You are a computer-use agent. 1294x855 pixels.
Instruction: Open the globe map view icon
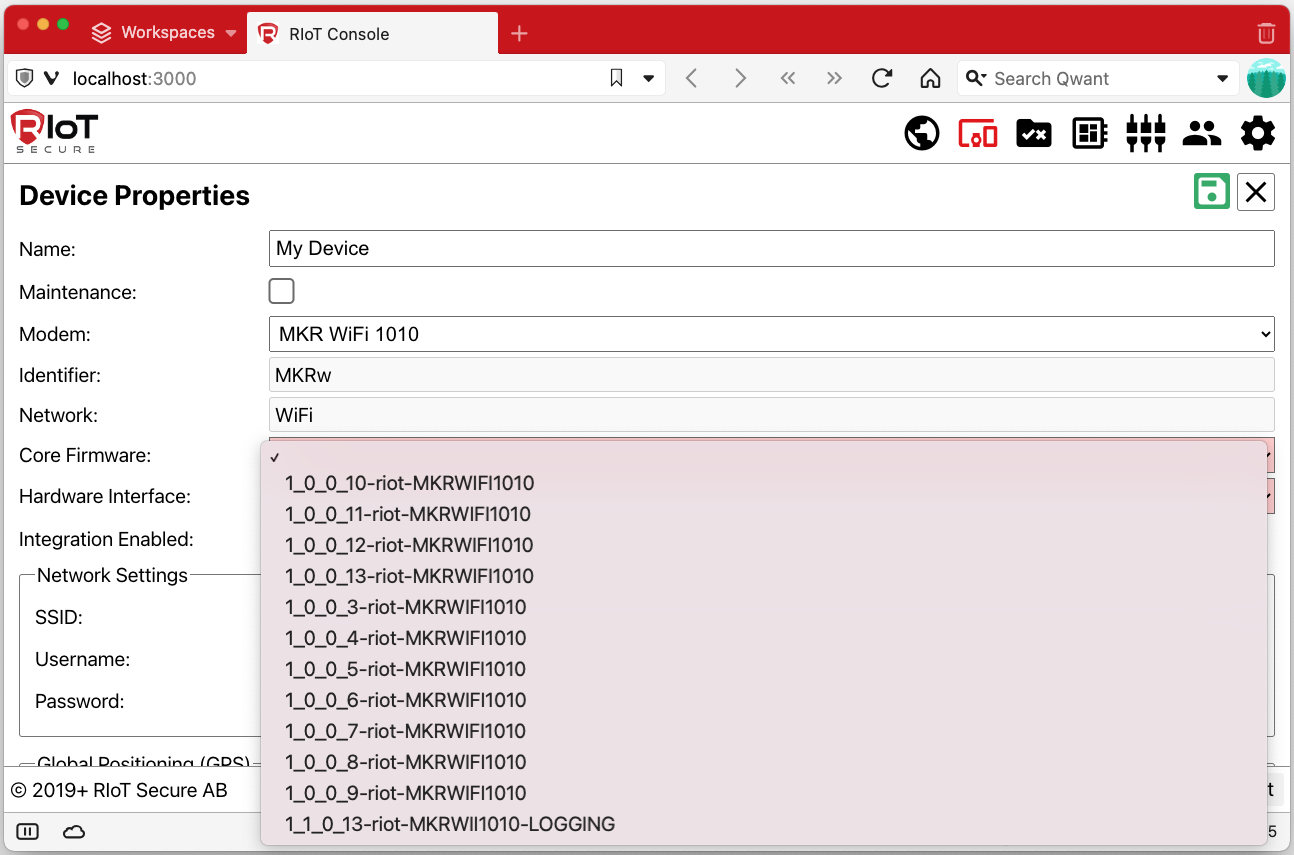[921, 133]
